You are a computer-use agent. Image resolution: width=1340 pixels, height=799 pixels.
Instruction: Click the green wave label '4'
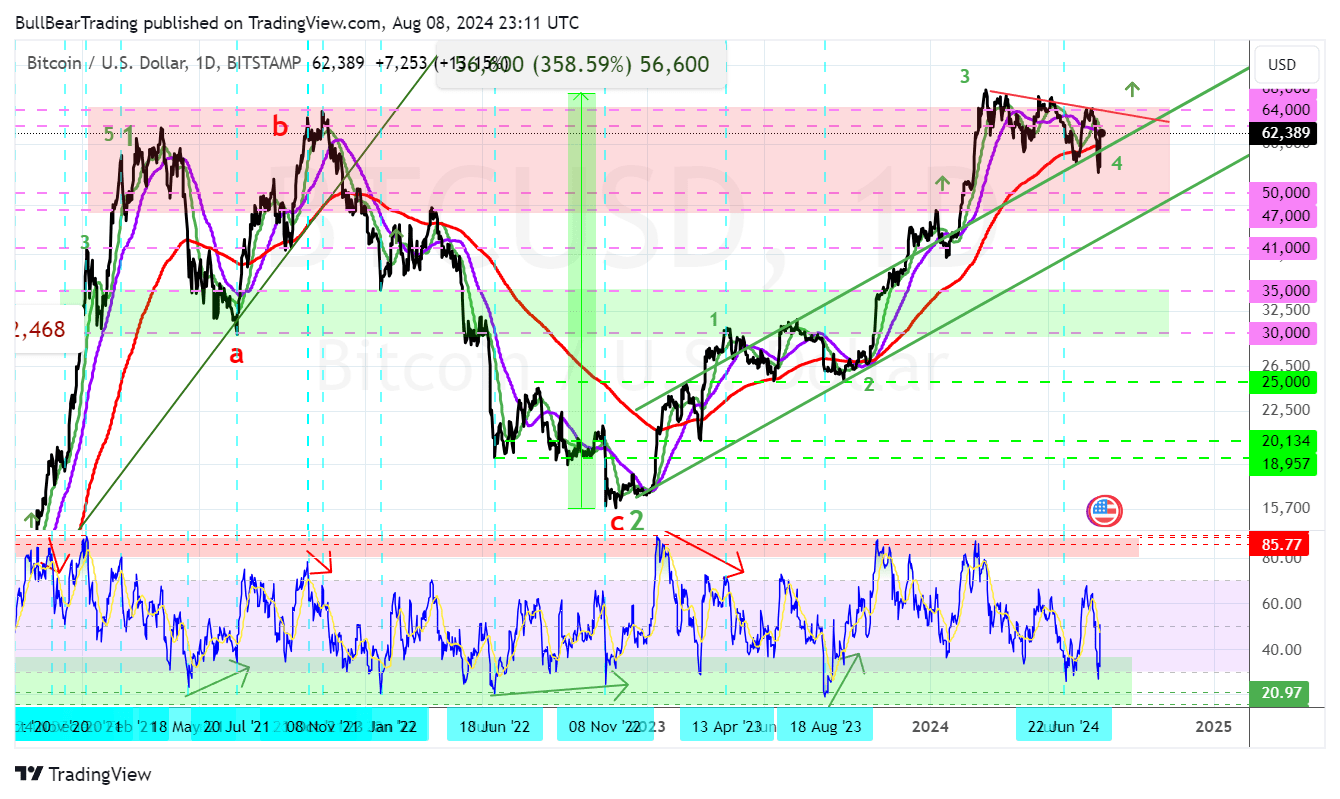coord(1117,162)
